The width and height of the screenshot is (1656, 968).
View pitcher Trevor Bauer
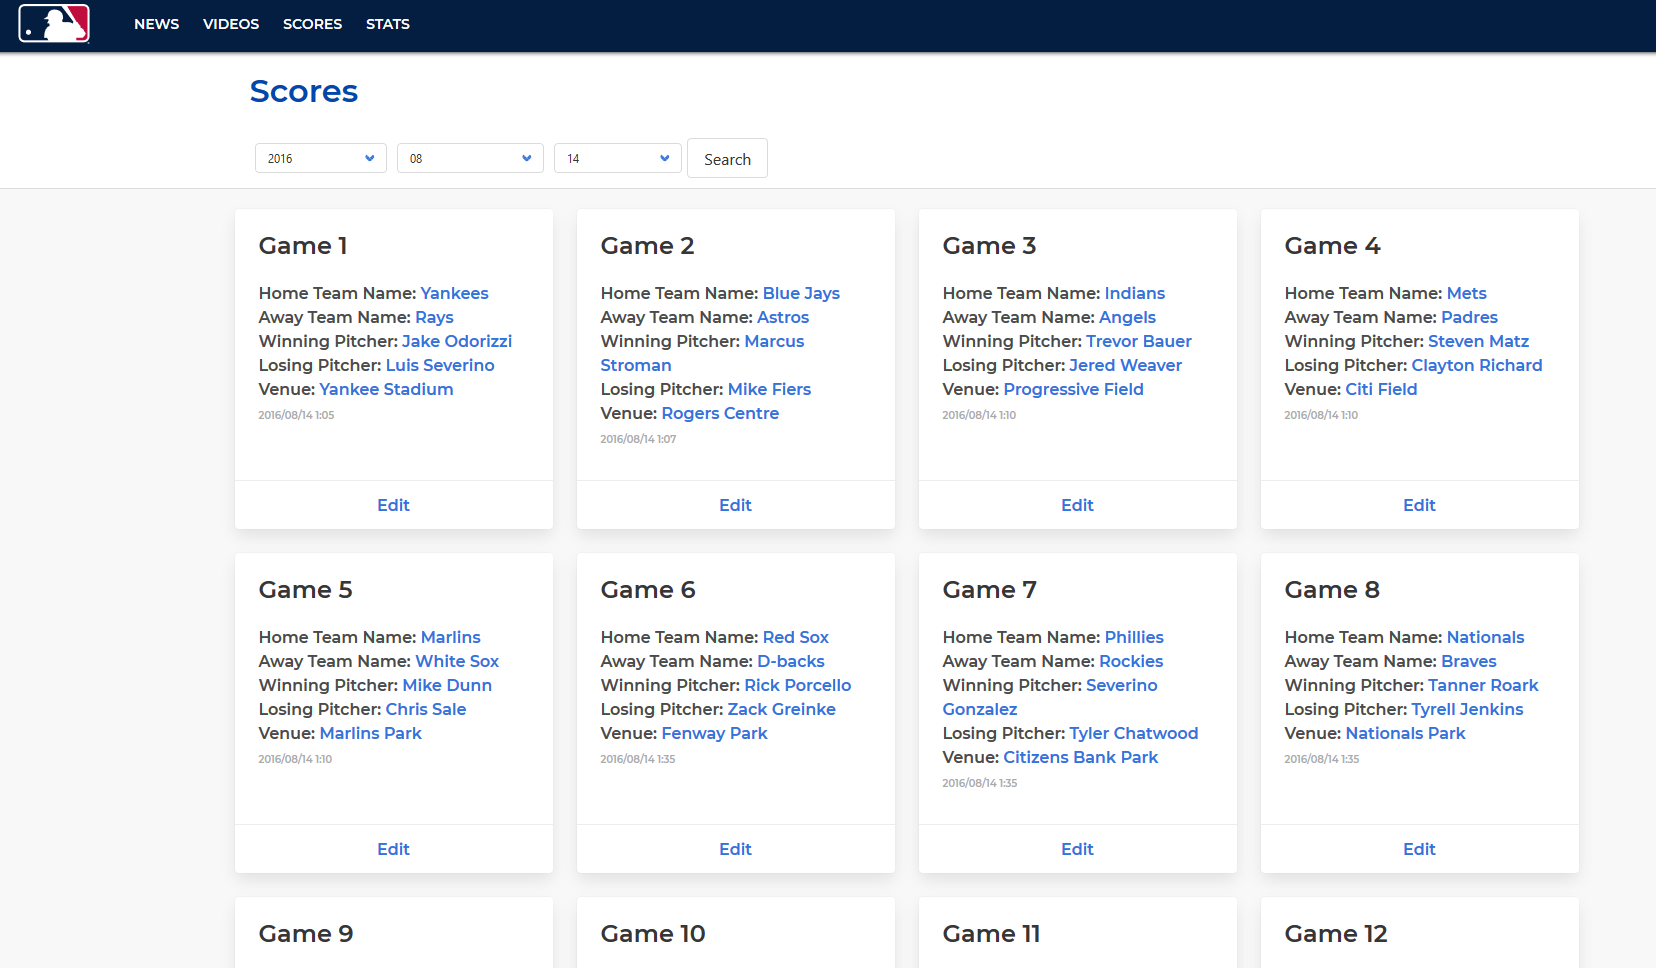pos(1139,341)
